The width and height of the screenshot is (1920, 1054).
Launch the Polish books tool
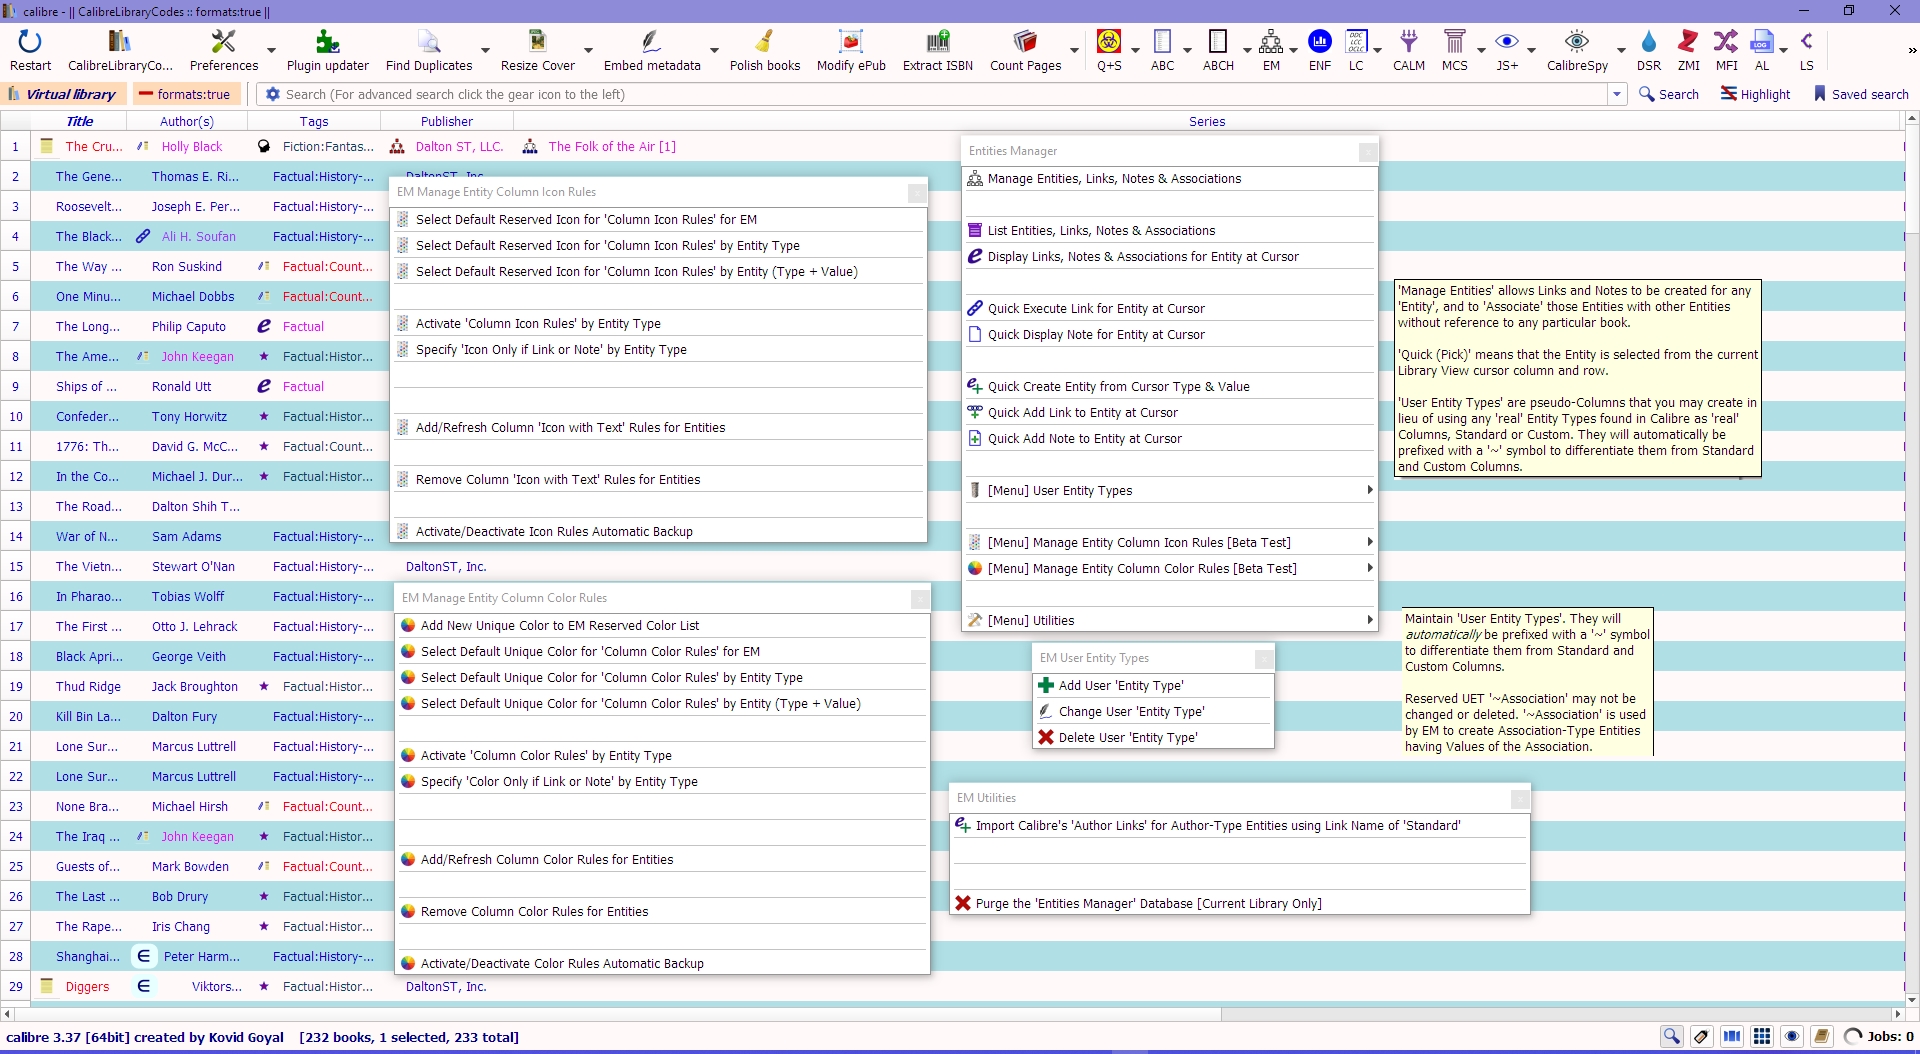[764, 50]
